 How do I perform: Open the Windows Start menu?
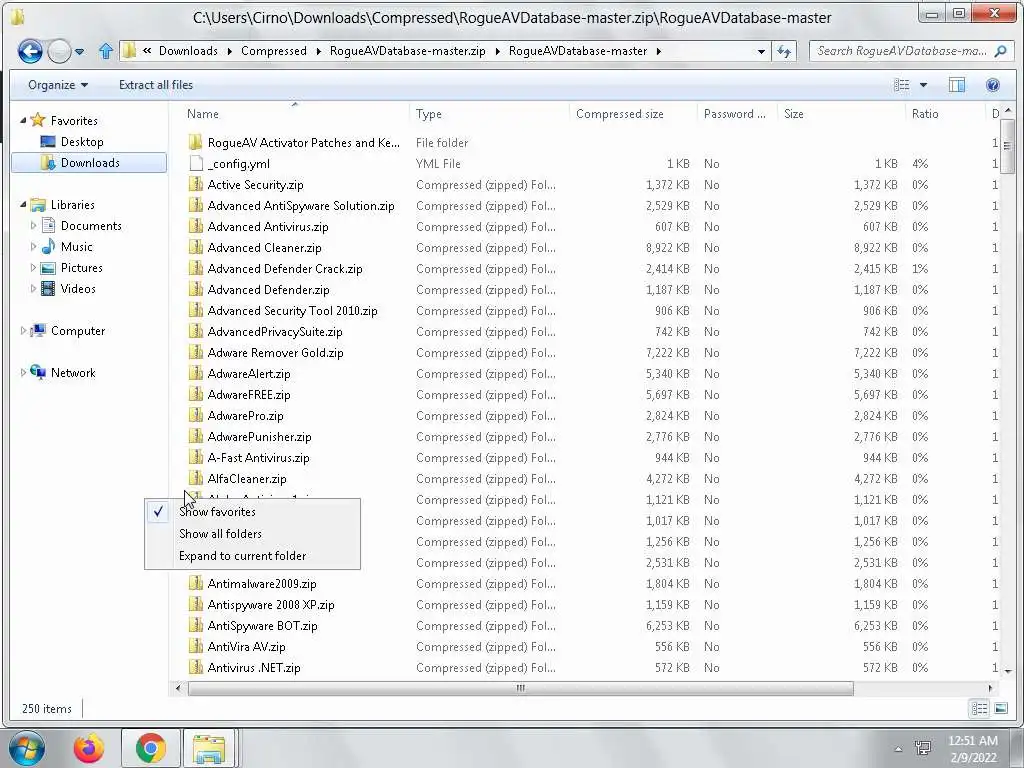point(27,748)
